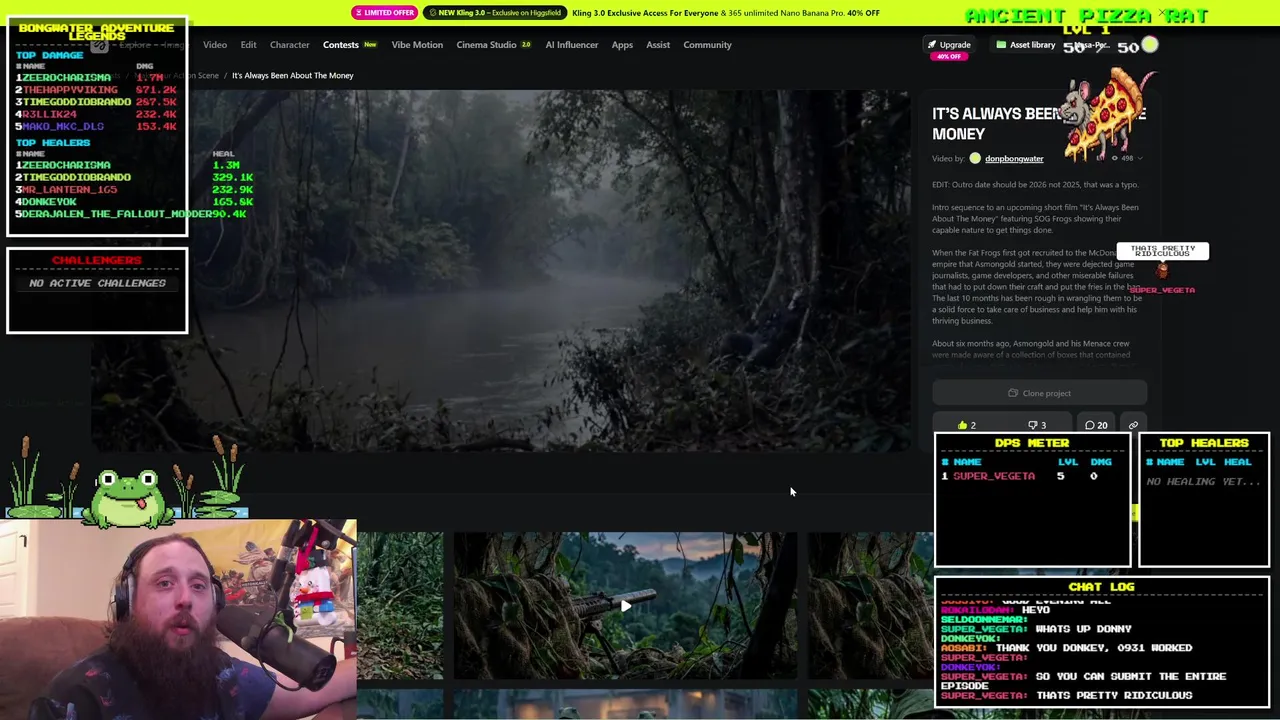
Task: Open Cinema Studio 2.0
Action: (493, 45)
